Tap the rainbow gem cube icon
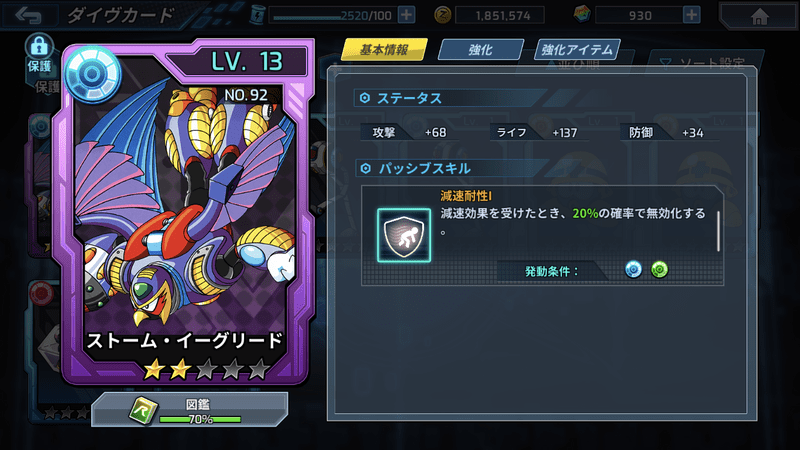 [x=582, y=14]
